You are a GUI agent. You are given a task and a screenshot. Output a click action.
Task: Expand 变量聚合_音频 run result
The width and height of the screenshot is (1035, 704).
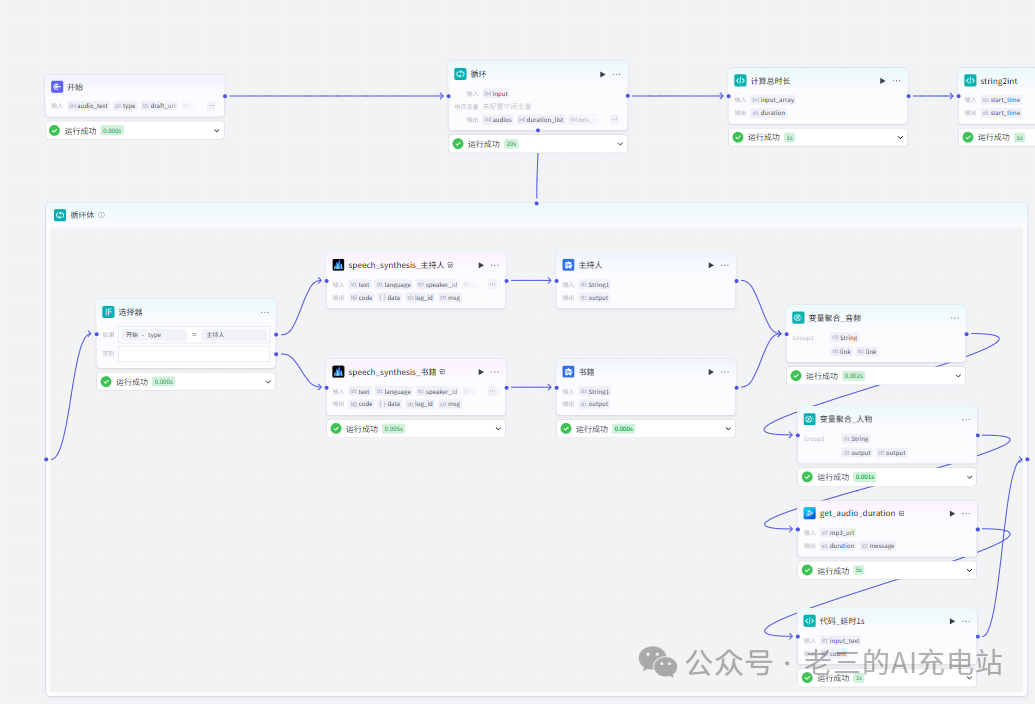pyautogui.click(x=958, y=375)
